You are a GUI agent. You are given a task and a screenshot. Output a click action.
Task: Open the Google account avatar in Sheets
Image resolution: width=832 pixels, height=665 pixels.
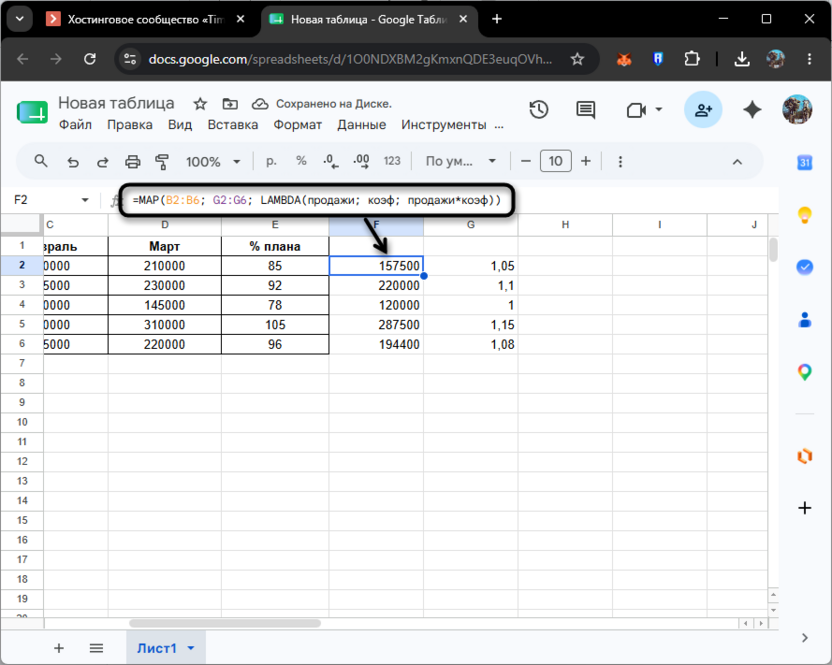(797, 109)
